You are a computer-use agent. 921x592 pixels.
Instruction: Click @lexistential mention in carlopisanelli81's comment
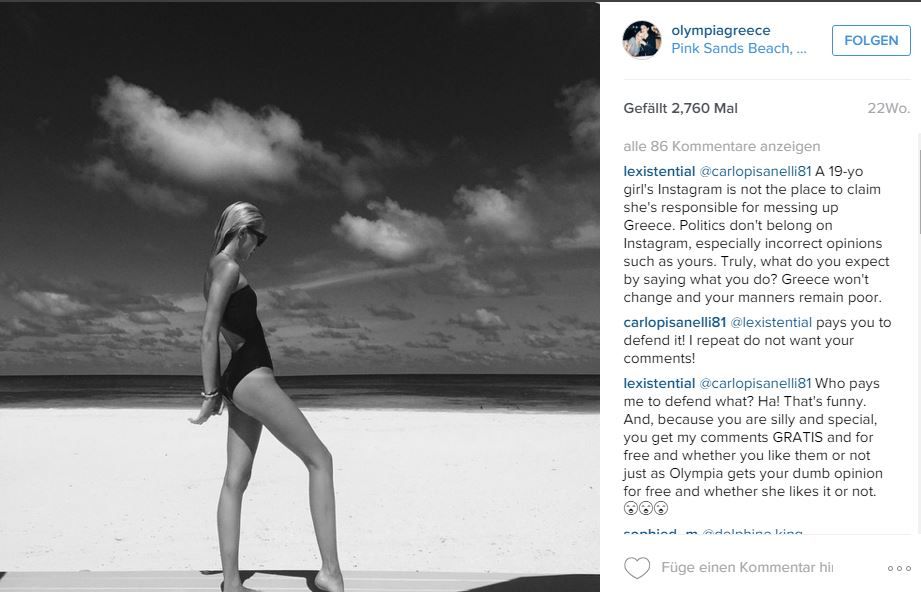771,322
